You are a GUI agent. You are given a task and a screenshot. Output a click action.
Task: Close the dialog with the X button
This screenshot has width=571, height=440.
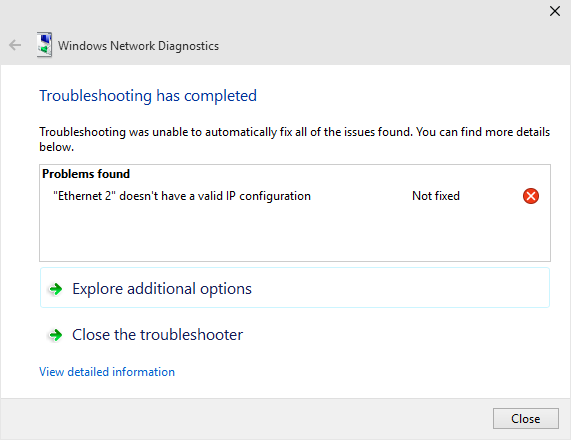coord(555,11)
